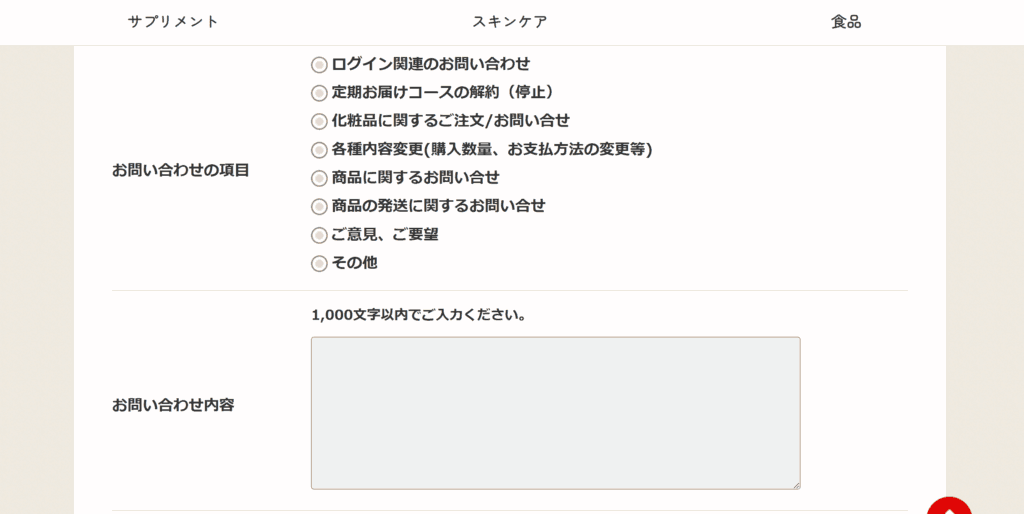
Task: Click the textarea resize grip corner
Action: 795,485
